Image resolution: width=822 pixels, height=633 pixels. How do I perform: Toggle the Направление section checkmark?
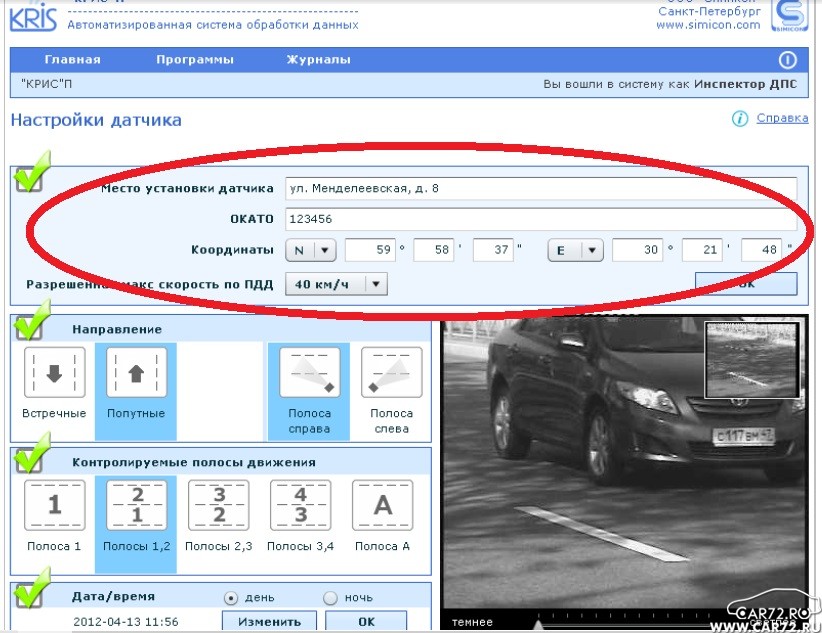[x=31, y=321]
